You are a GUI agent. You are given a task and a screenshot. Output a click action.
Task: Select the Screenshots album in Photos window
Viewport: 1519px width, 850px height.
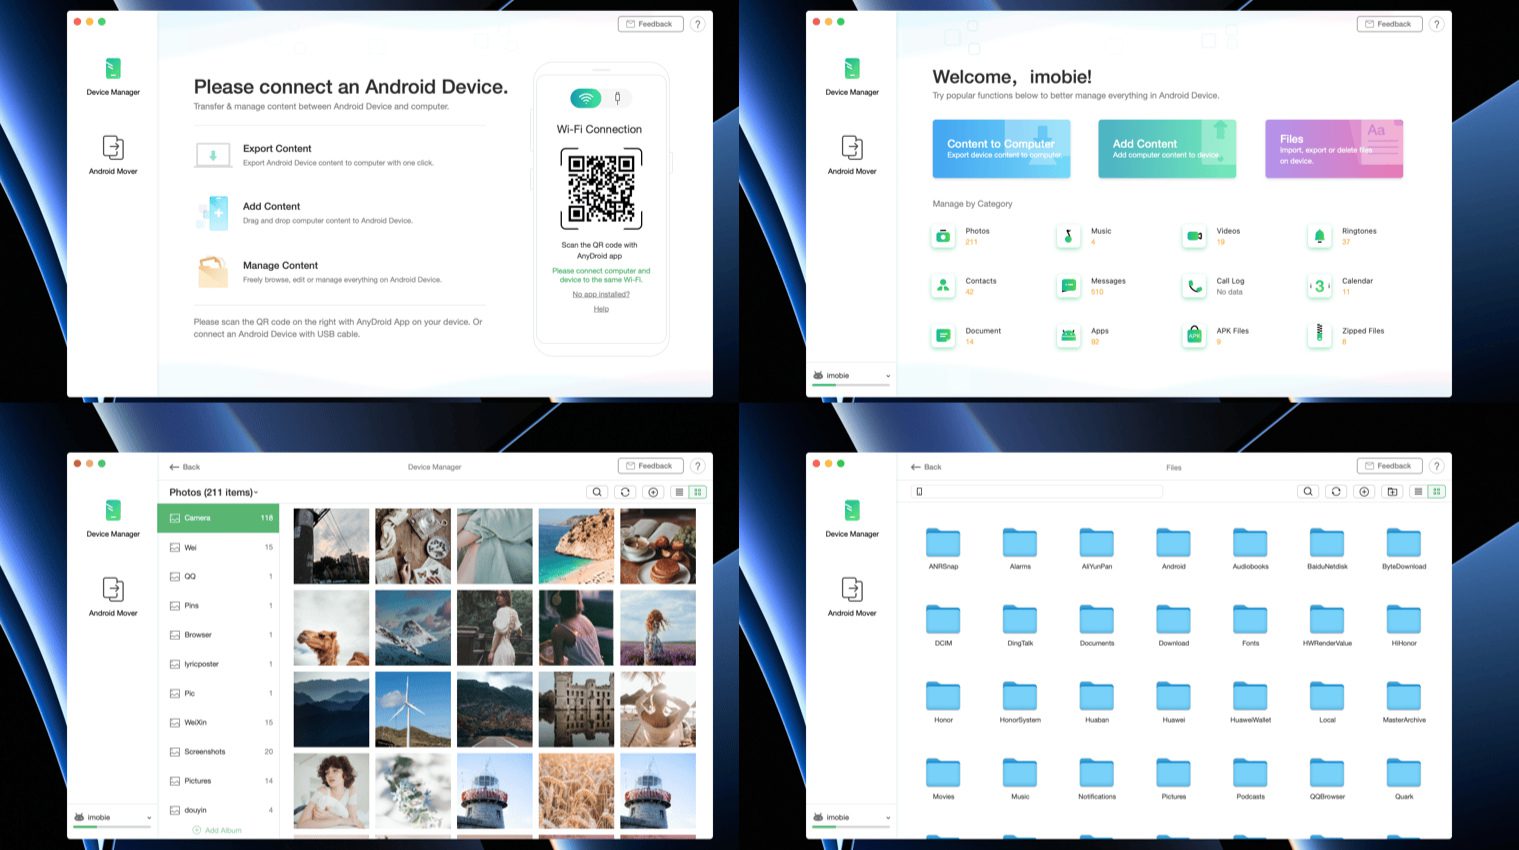tap(218, 751)
